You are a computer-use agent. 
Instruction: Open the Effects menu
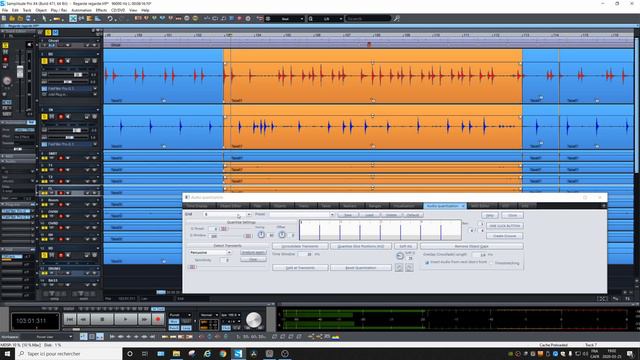pyautogui.click(x=101, y=10)
